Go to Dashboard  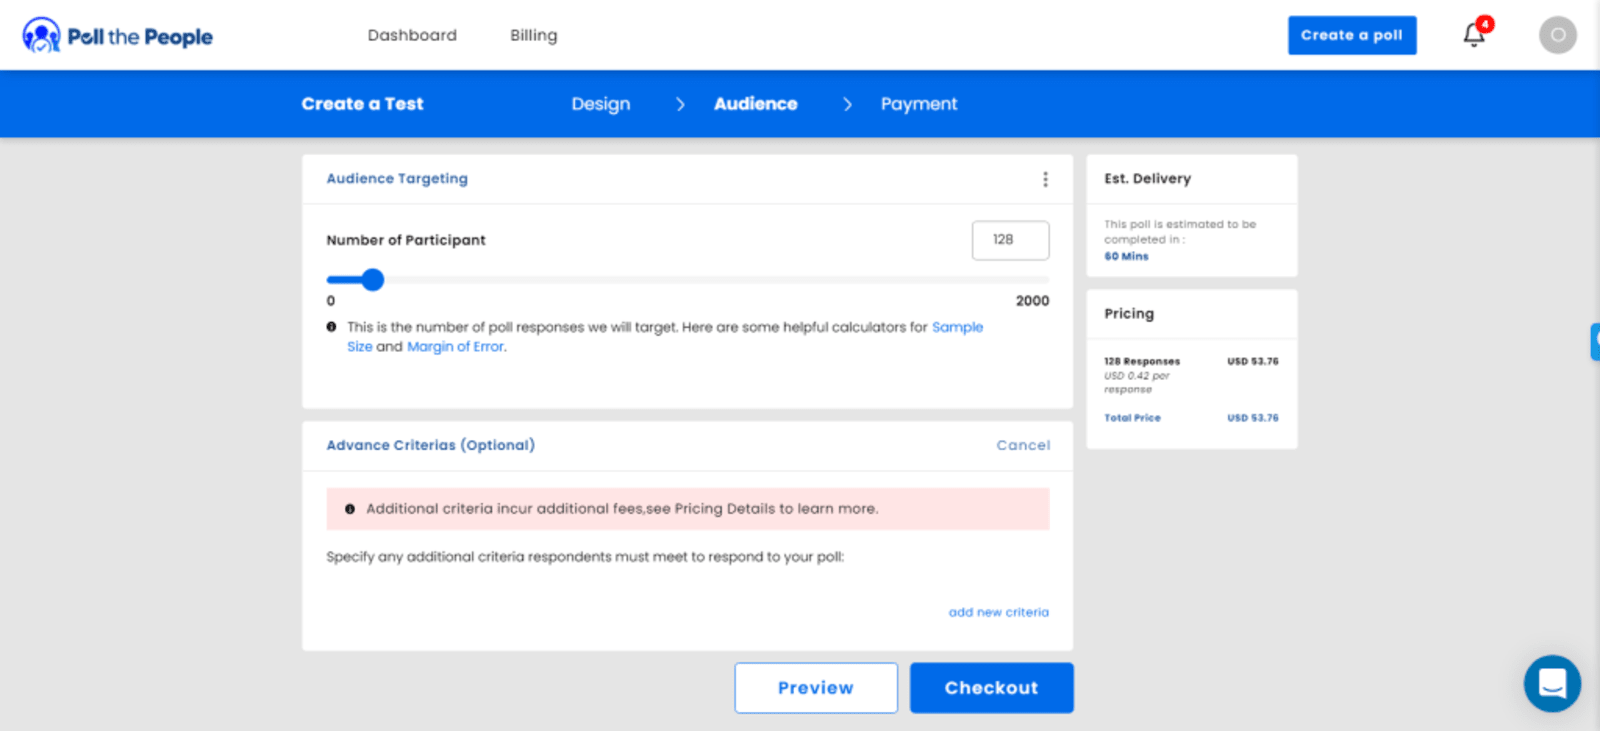point(412,35)
